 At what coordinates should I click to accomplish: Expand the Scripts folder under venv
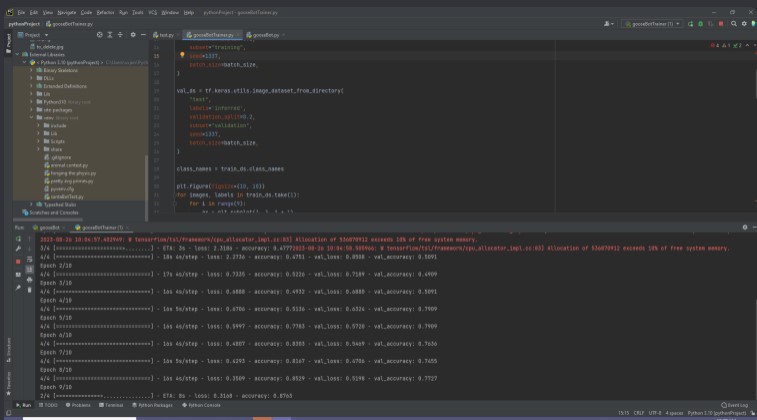[x=39, y=141]
